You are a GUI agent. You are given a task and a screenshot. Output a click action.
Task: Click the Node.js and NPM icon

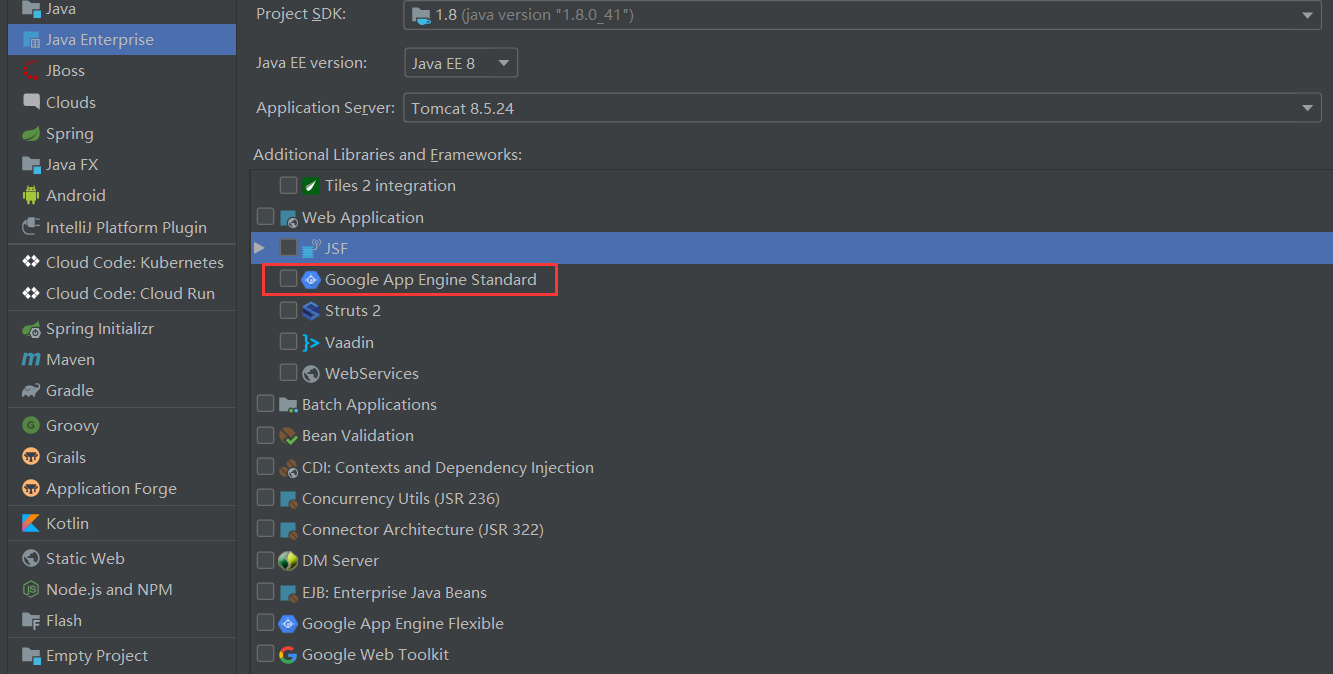(31, 590)
